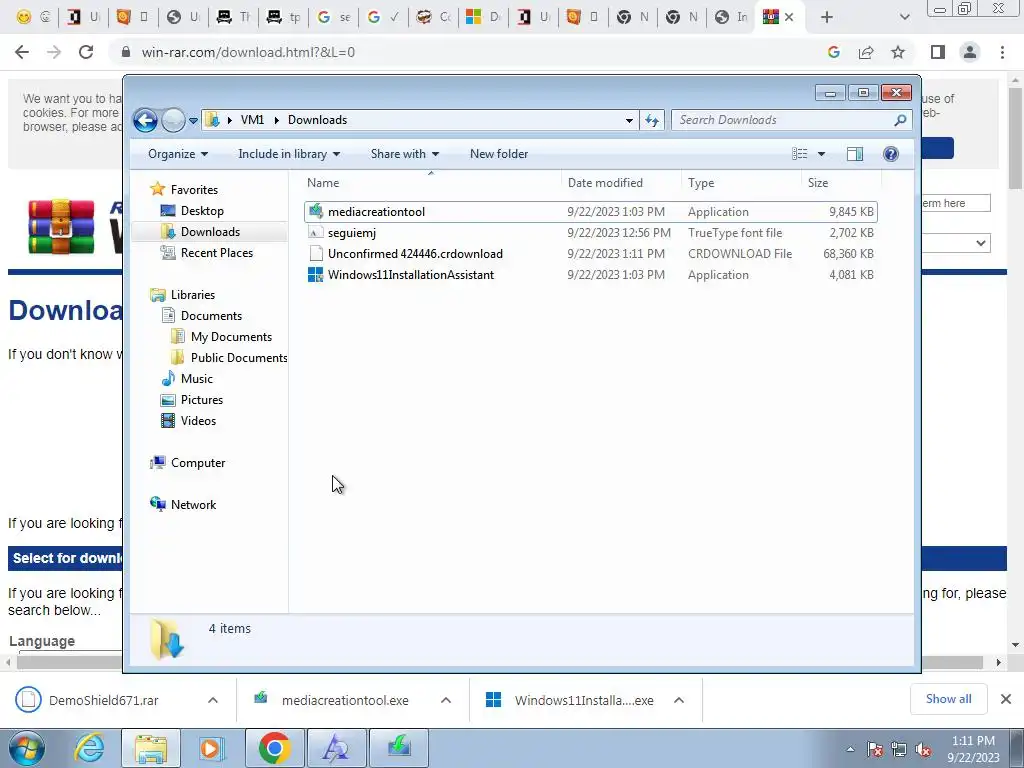Reload the win-rar.com page
Screen dimensions: 1024x768
click(86, 52)
